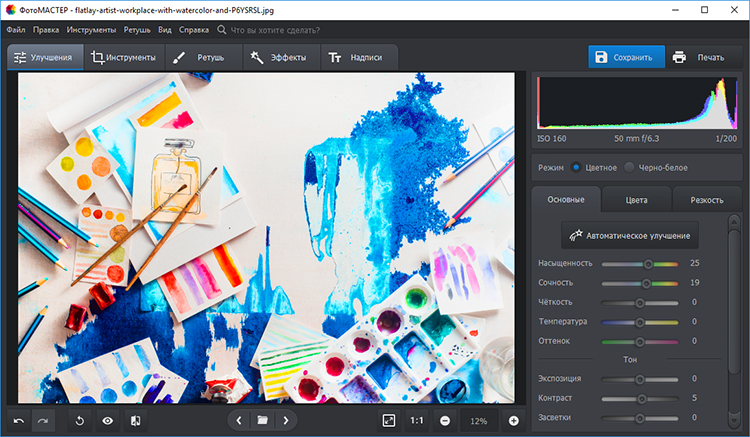Click the Автоматическое улучшение button
Image resolution: width=750 pixels, height=437 pixels.
tap(630, 235)
